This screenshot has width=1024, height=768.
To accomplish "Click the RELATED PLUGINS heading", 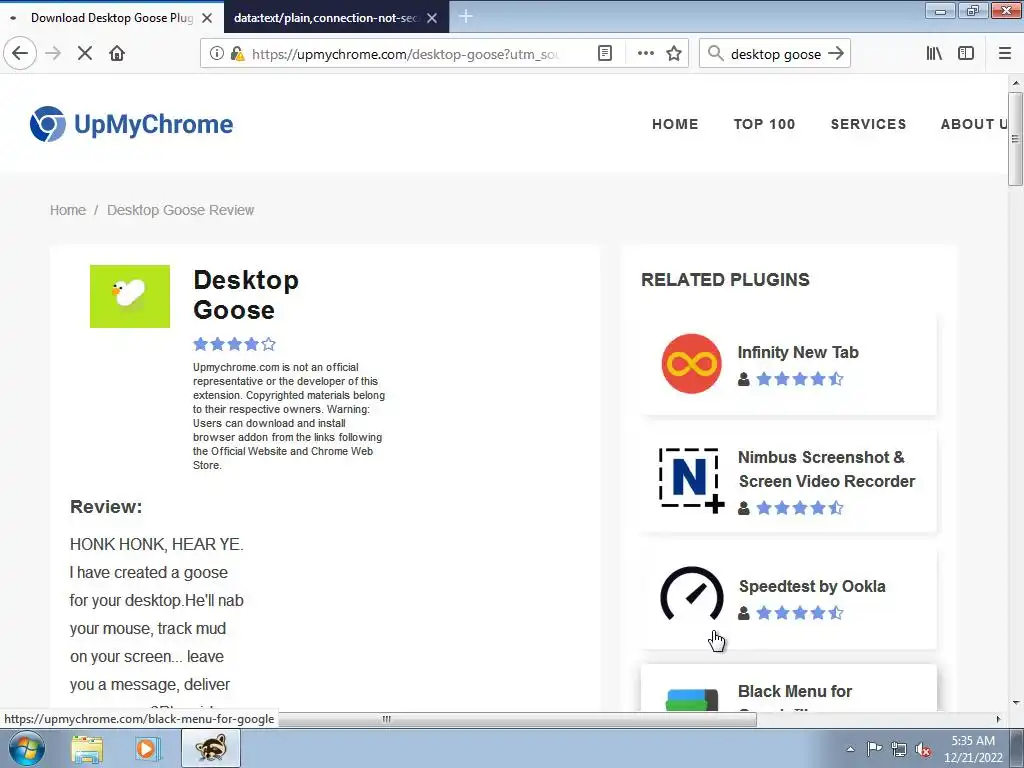I will (725, 280).
